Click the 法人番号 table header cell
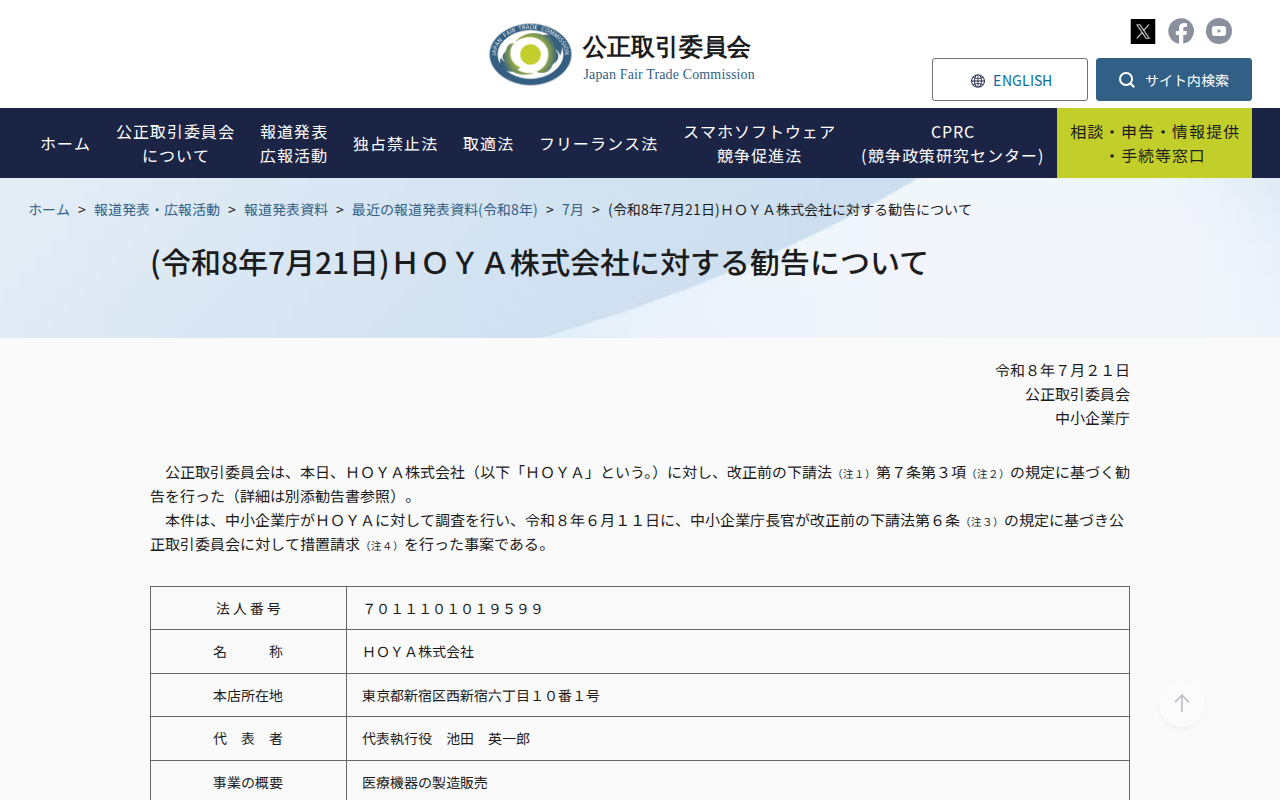 (x=248, y=609)
